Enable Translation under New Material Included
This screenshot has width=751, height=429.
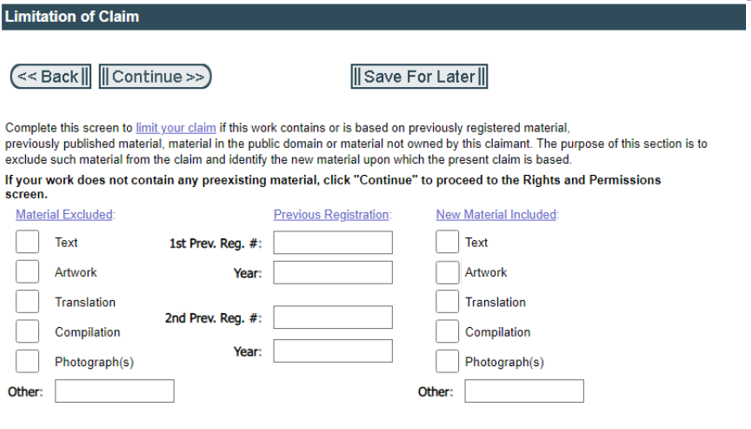(447, 302)
